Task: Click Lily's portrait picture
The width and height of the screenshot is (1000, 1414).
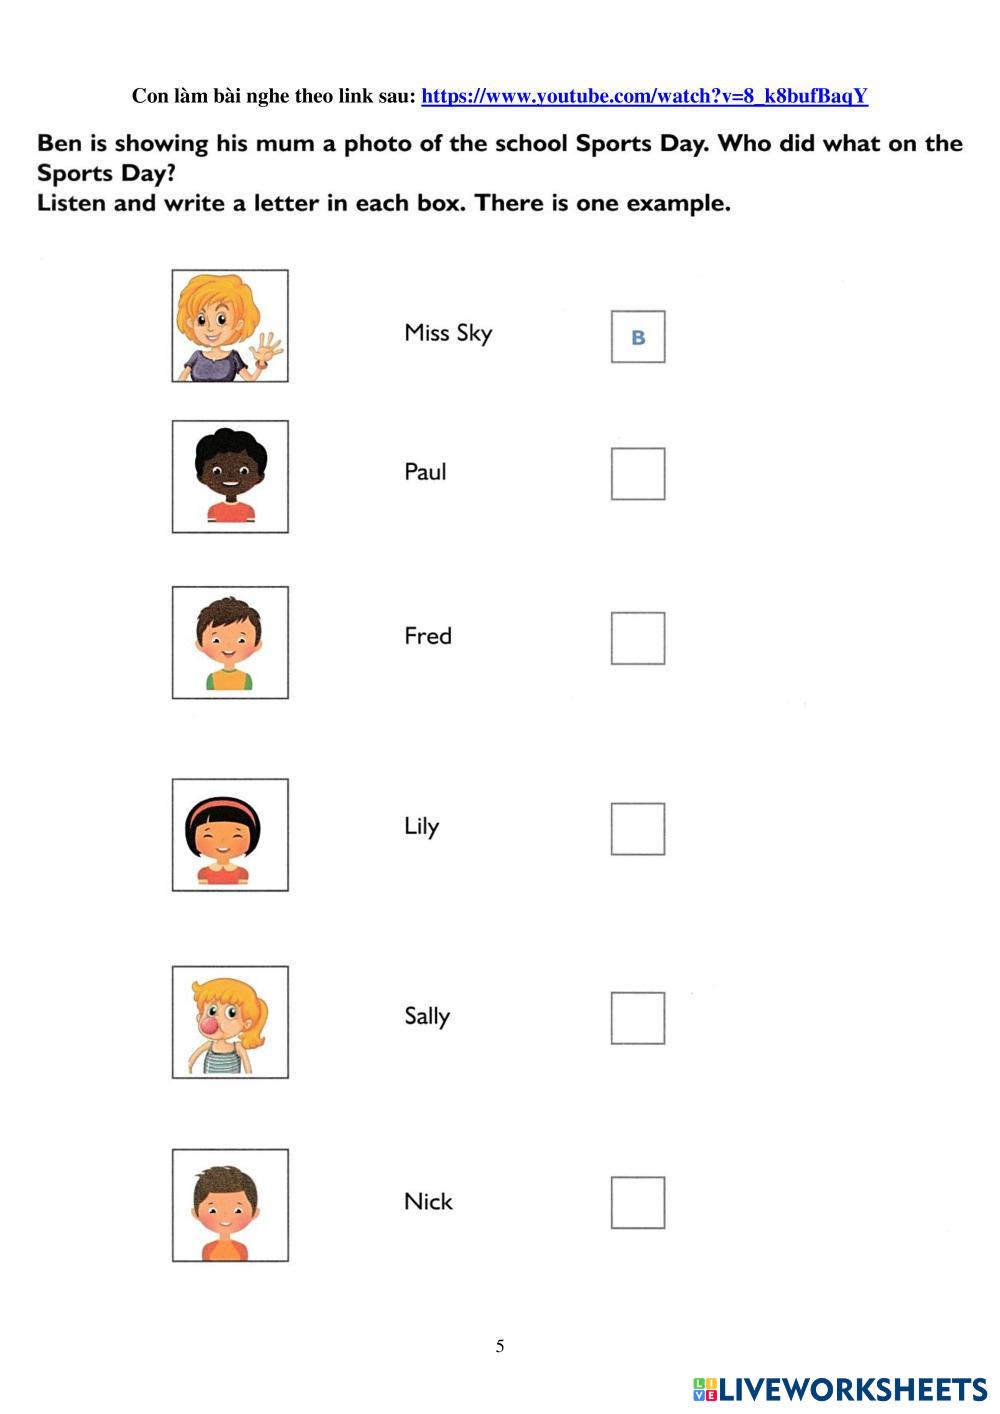Action: coord(230,835)
